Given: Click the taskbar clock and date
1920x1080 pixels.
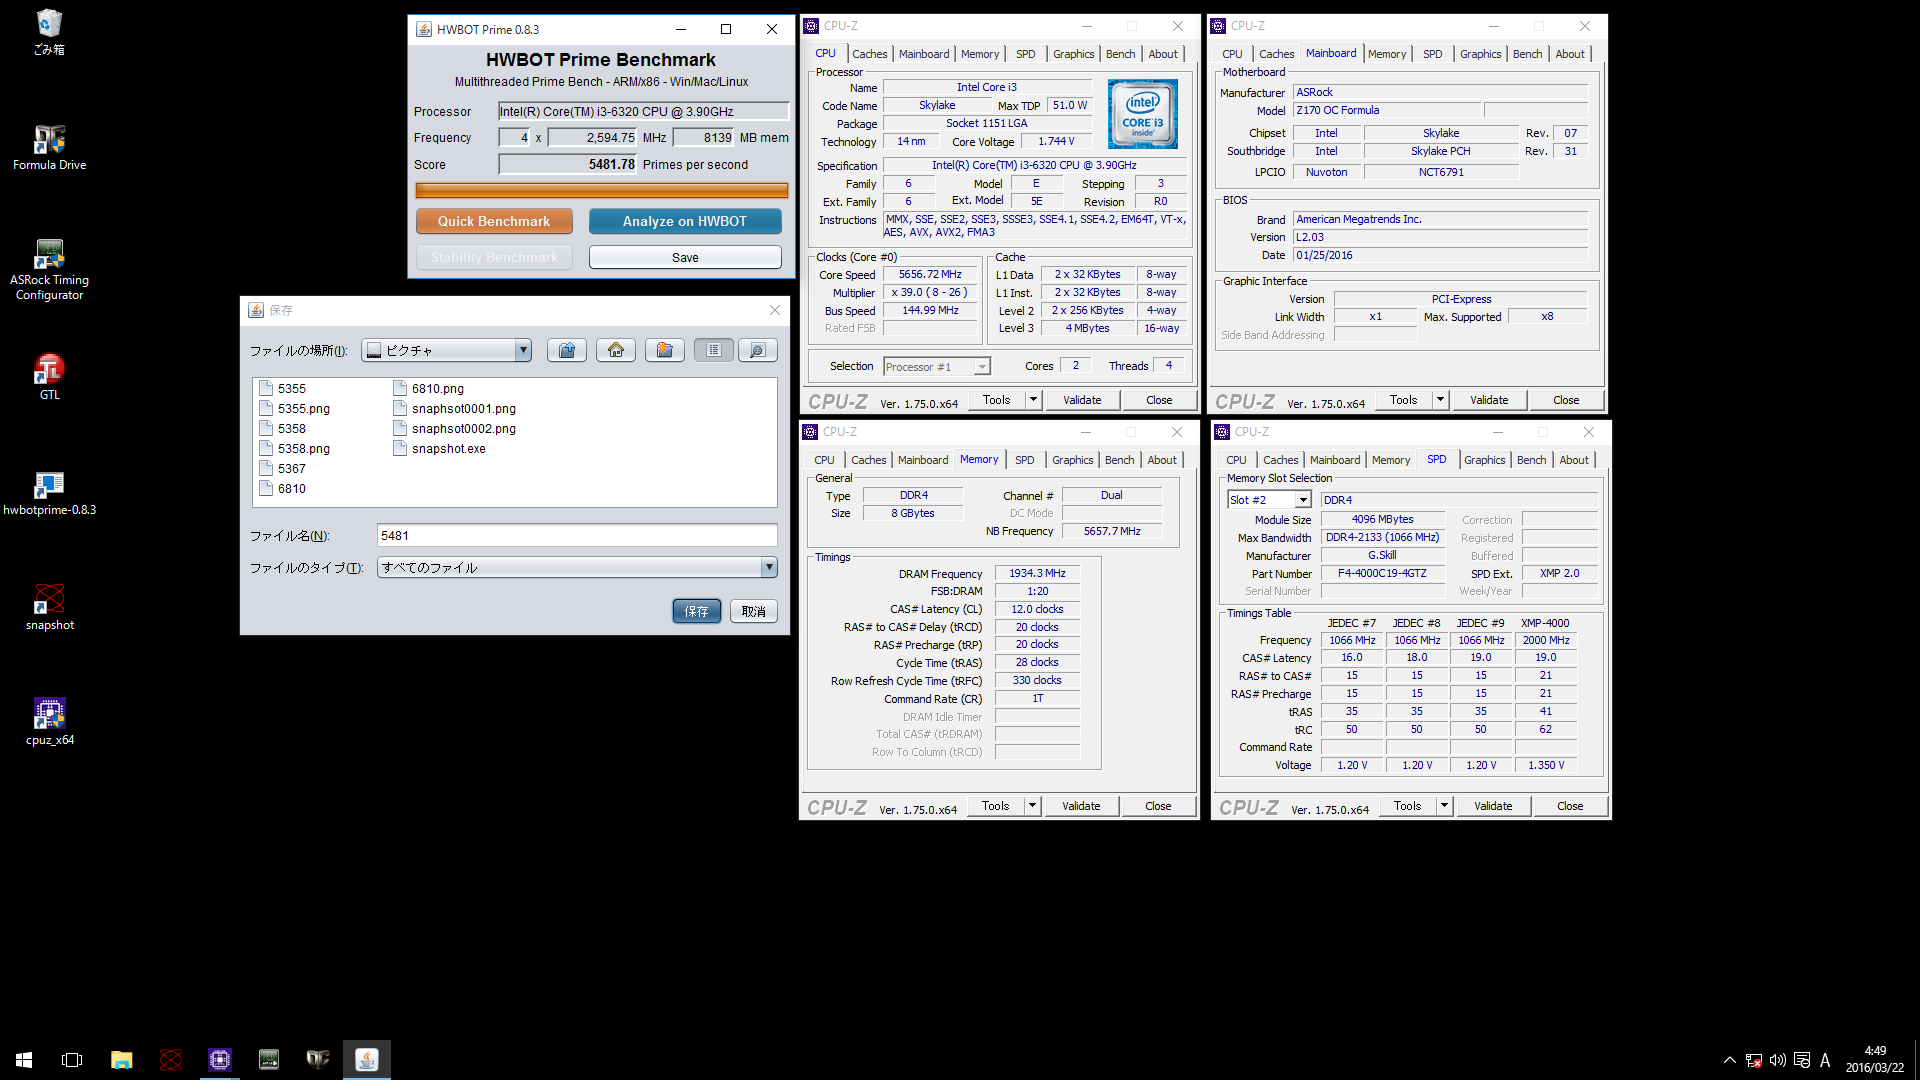Looking at the screenshot, I should (1875, 1059).
